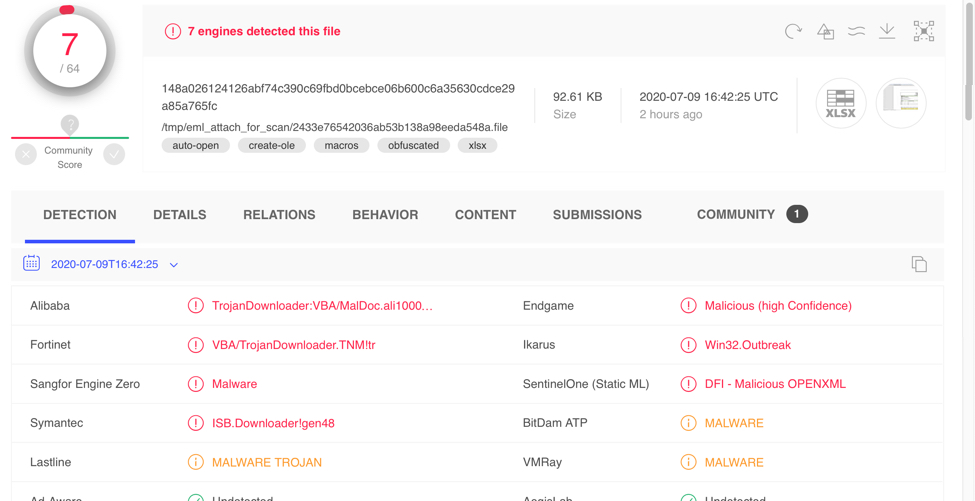Click the macros tag
The image size is (975, 501).
click(x=341, y=145)
